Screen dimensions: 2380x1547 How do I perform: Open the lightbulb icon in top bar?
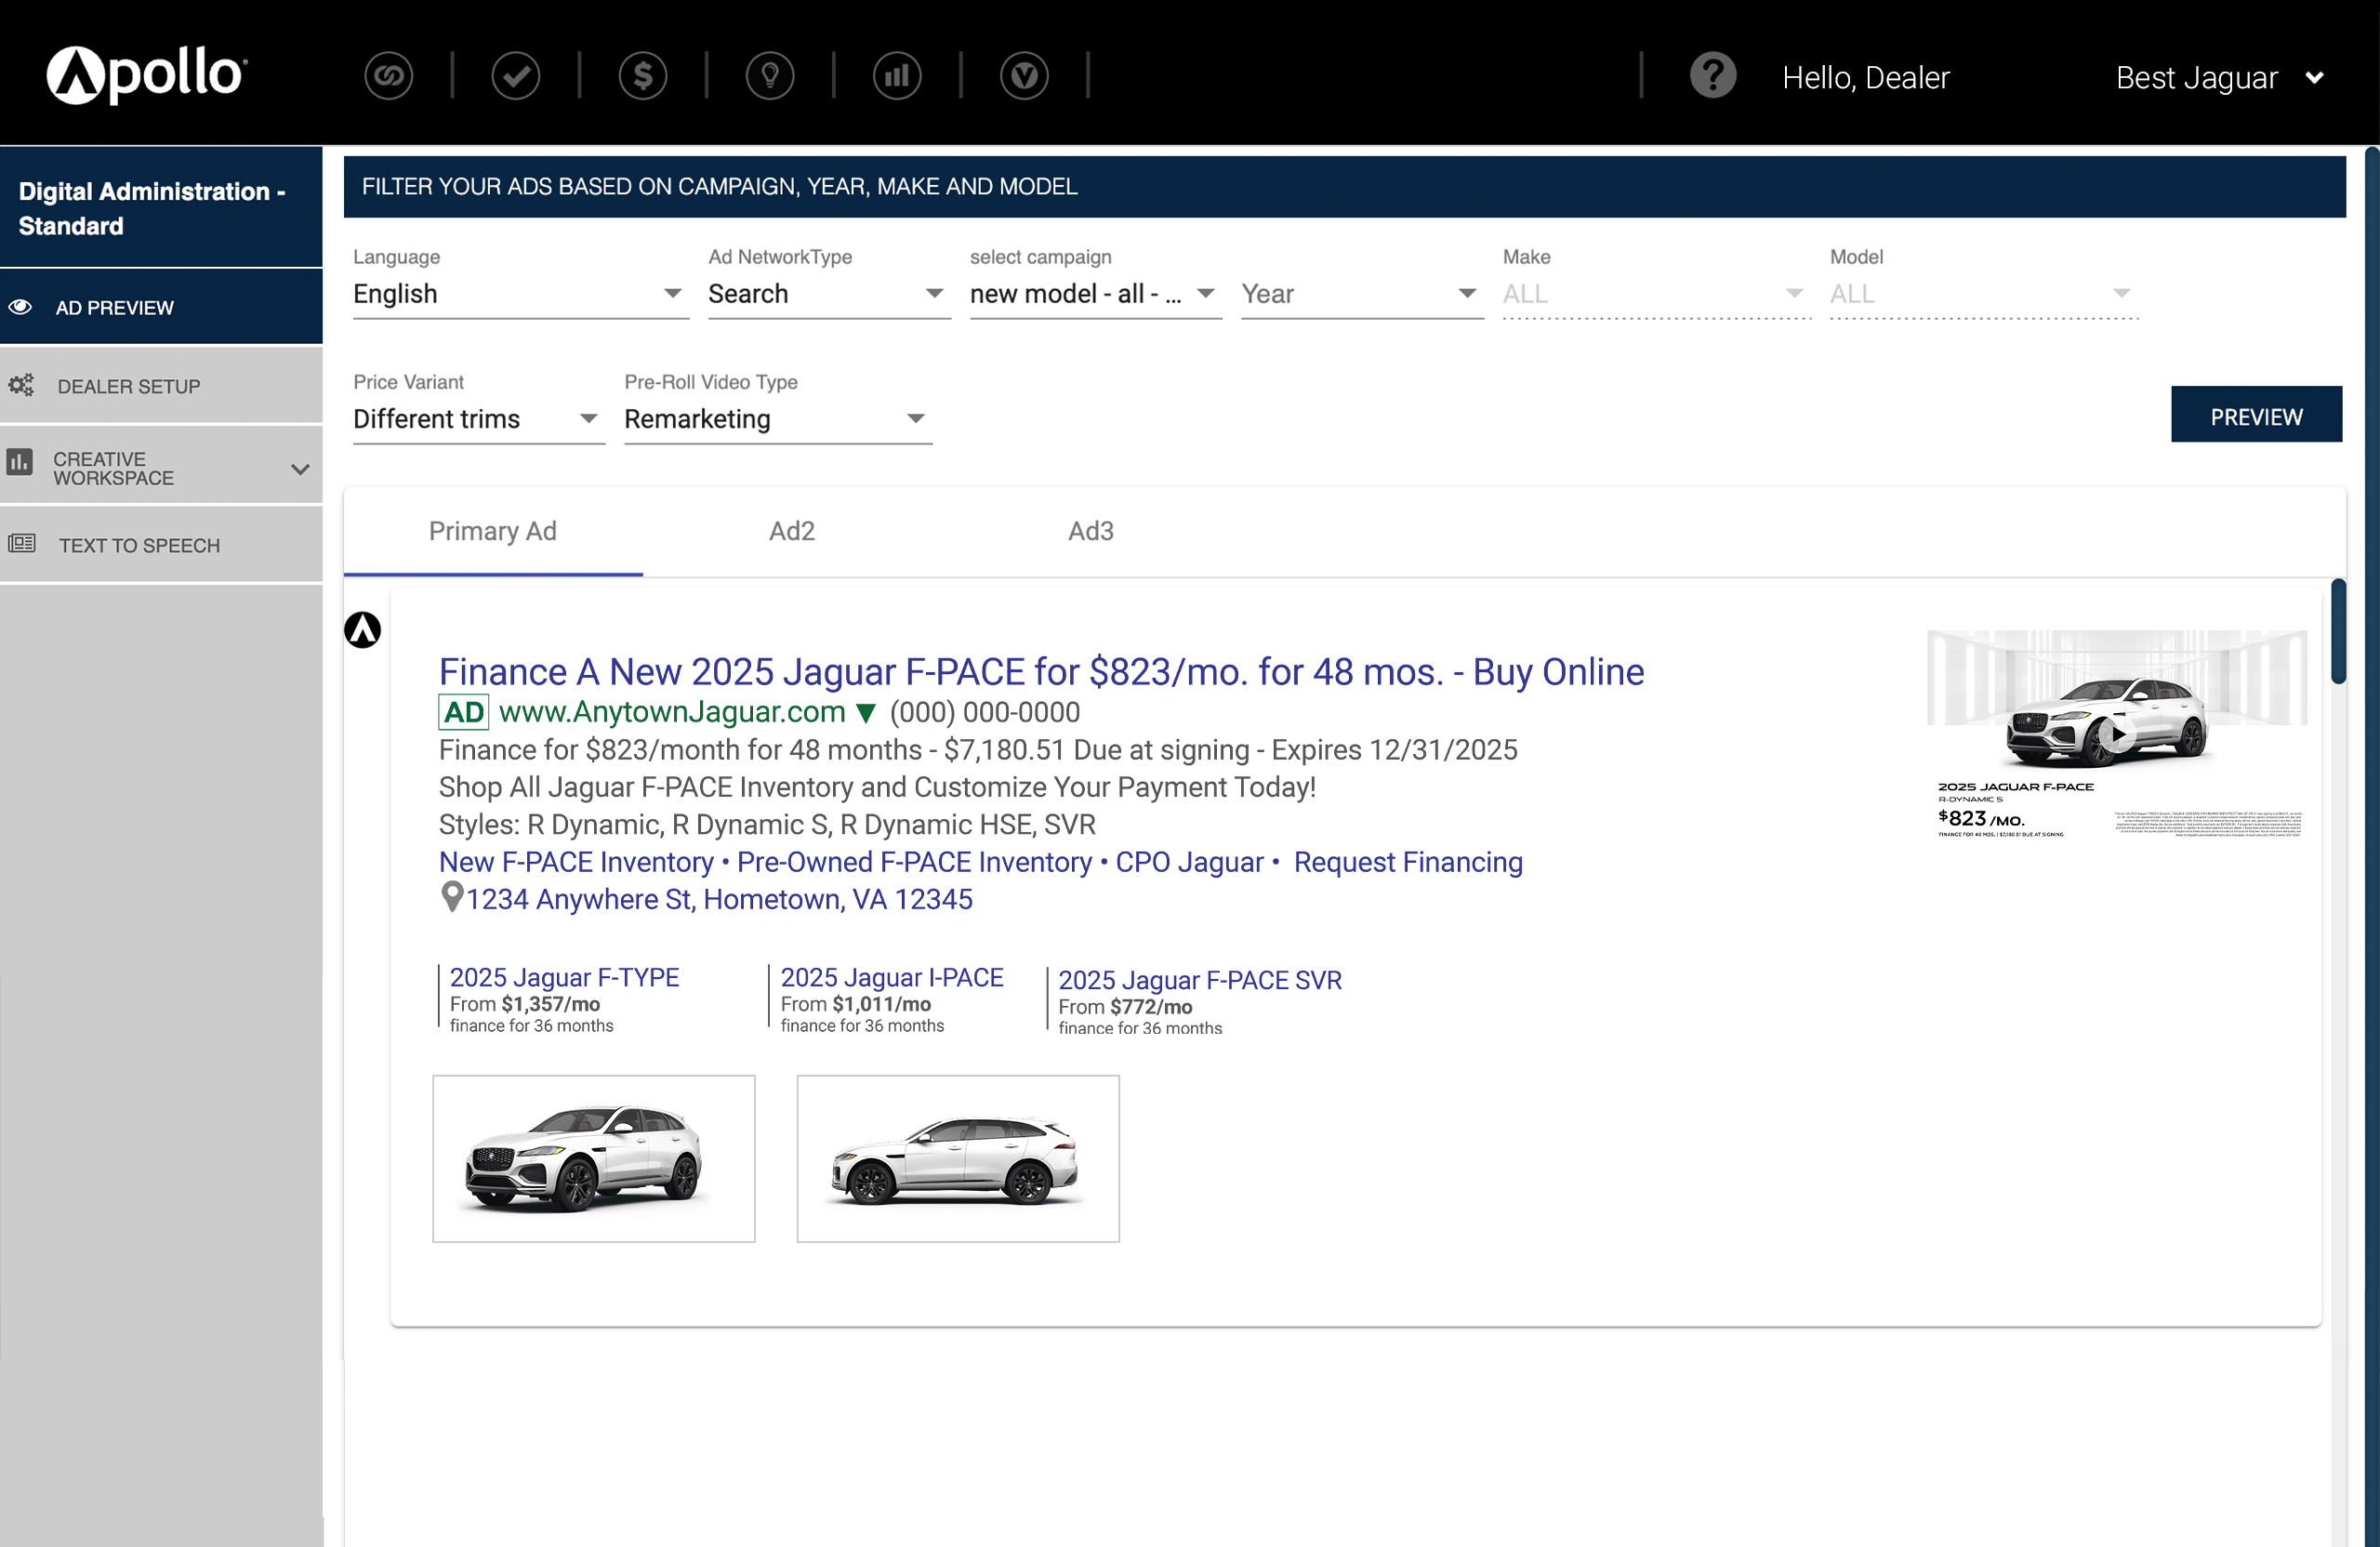770,76
